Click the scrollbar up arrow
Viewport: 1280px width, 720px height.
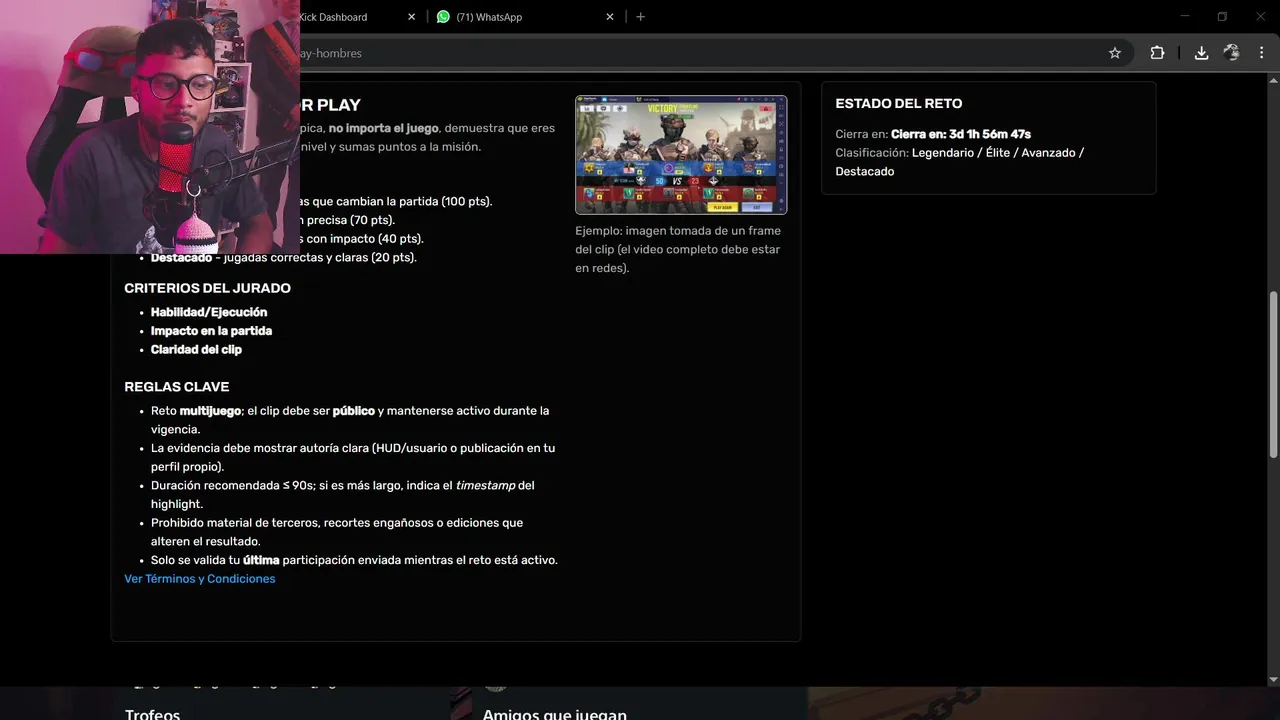1273,78
